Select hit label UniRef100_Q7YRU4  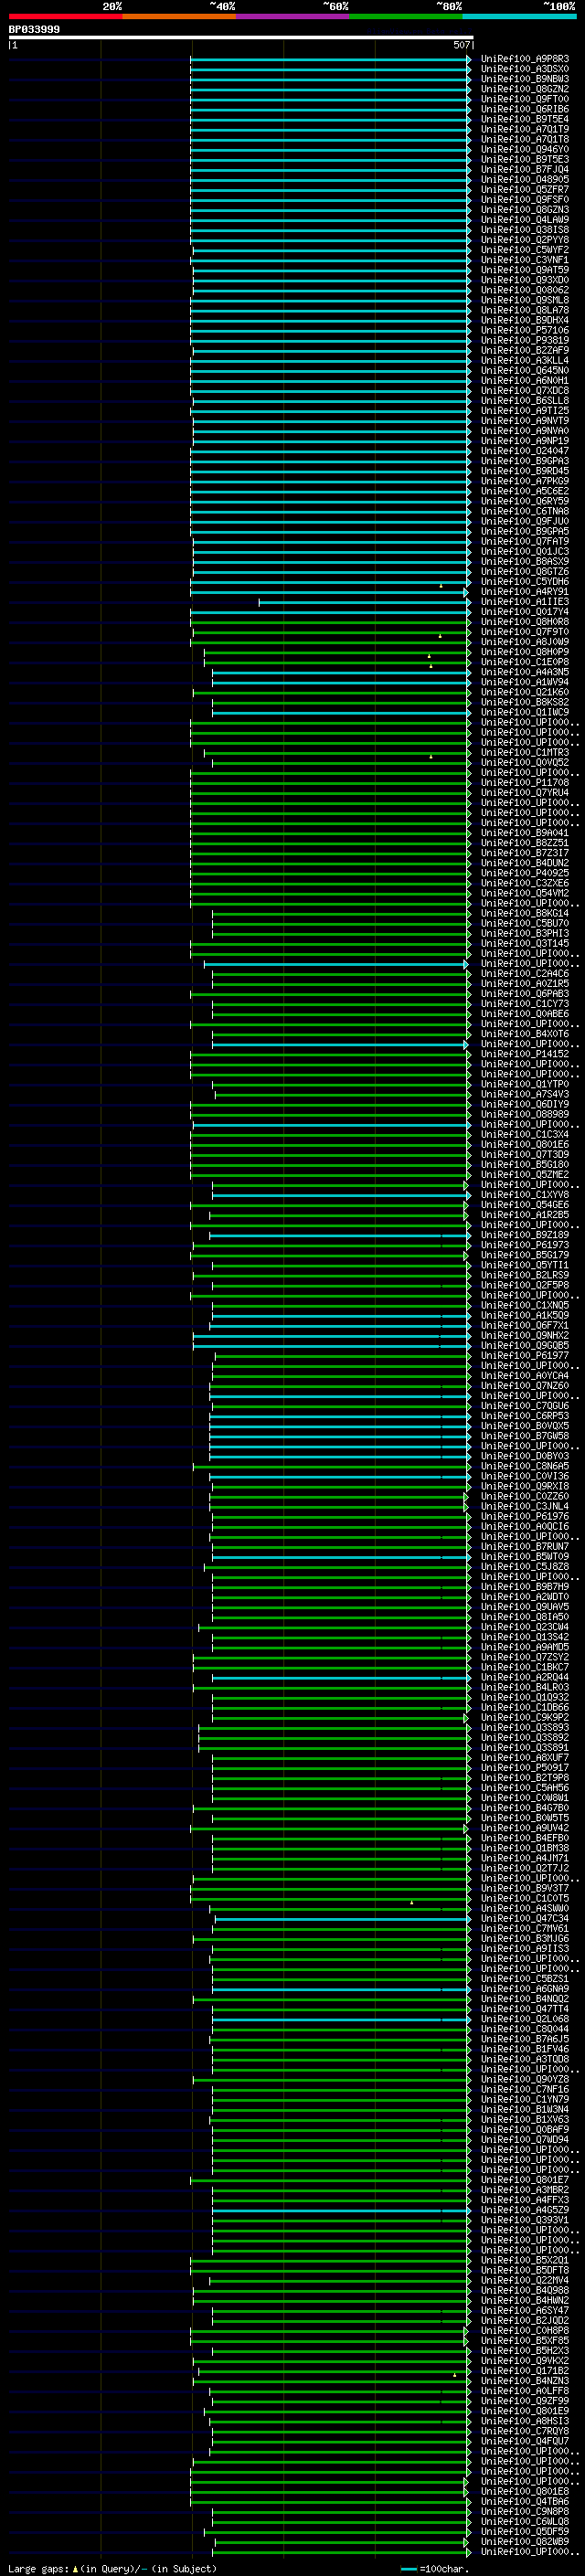[x=525, y=793]
